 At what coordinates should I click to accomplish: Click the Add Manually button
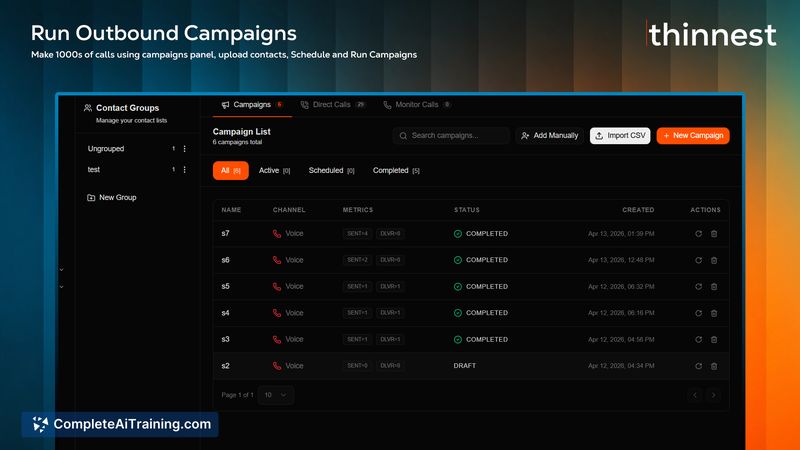tap(549, 136)
